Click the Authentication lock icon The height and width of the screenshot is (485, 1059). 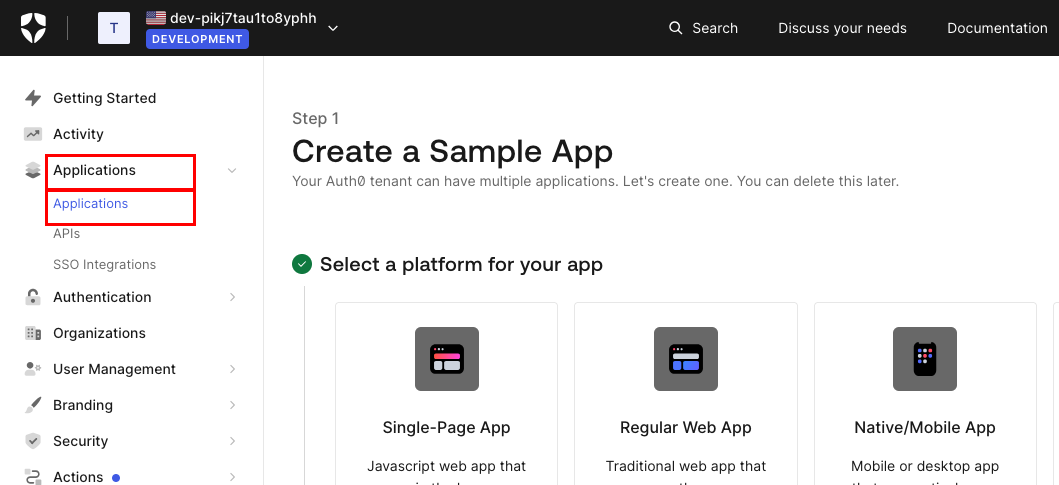pos(33,297)
